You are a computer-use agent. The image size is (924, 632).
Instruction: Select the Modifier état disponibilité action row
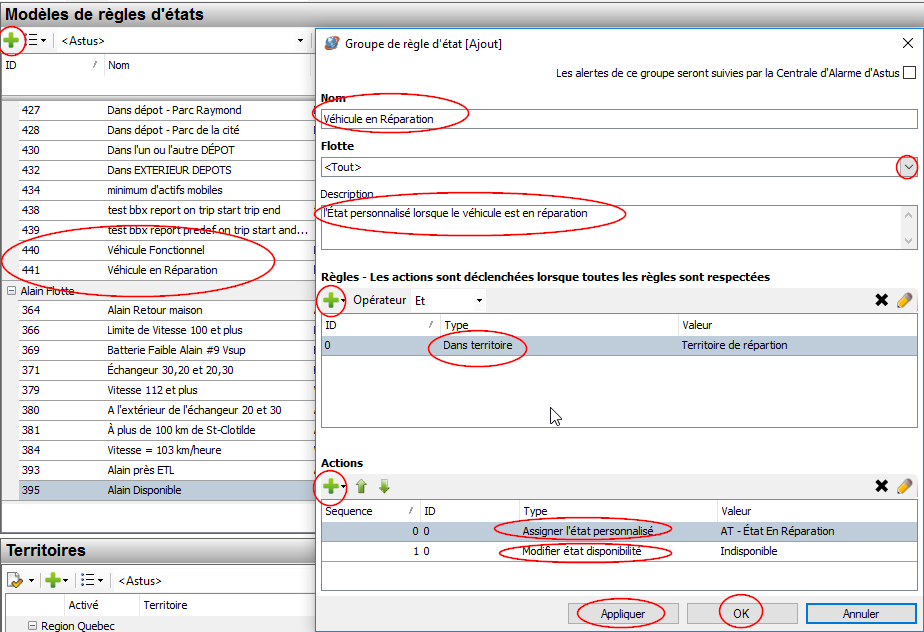[620, 552]
